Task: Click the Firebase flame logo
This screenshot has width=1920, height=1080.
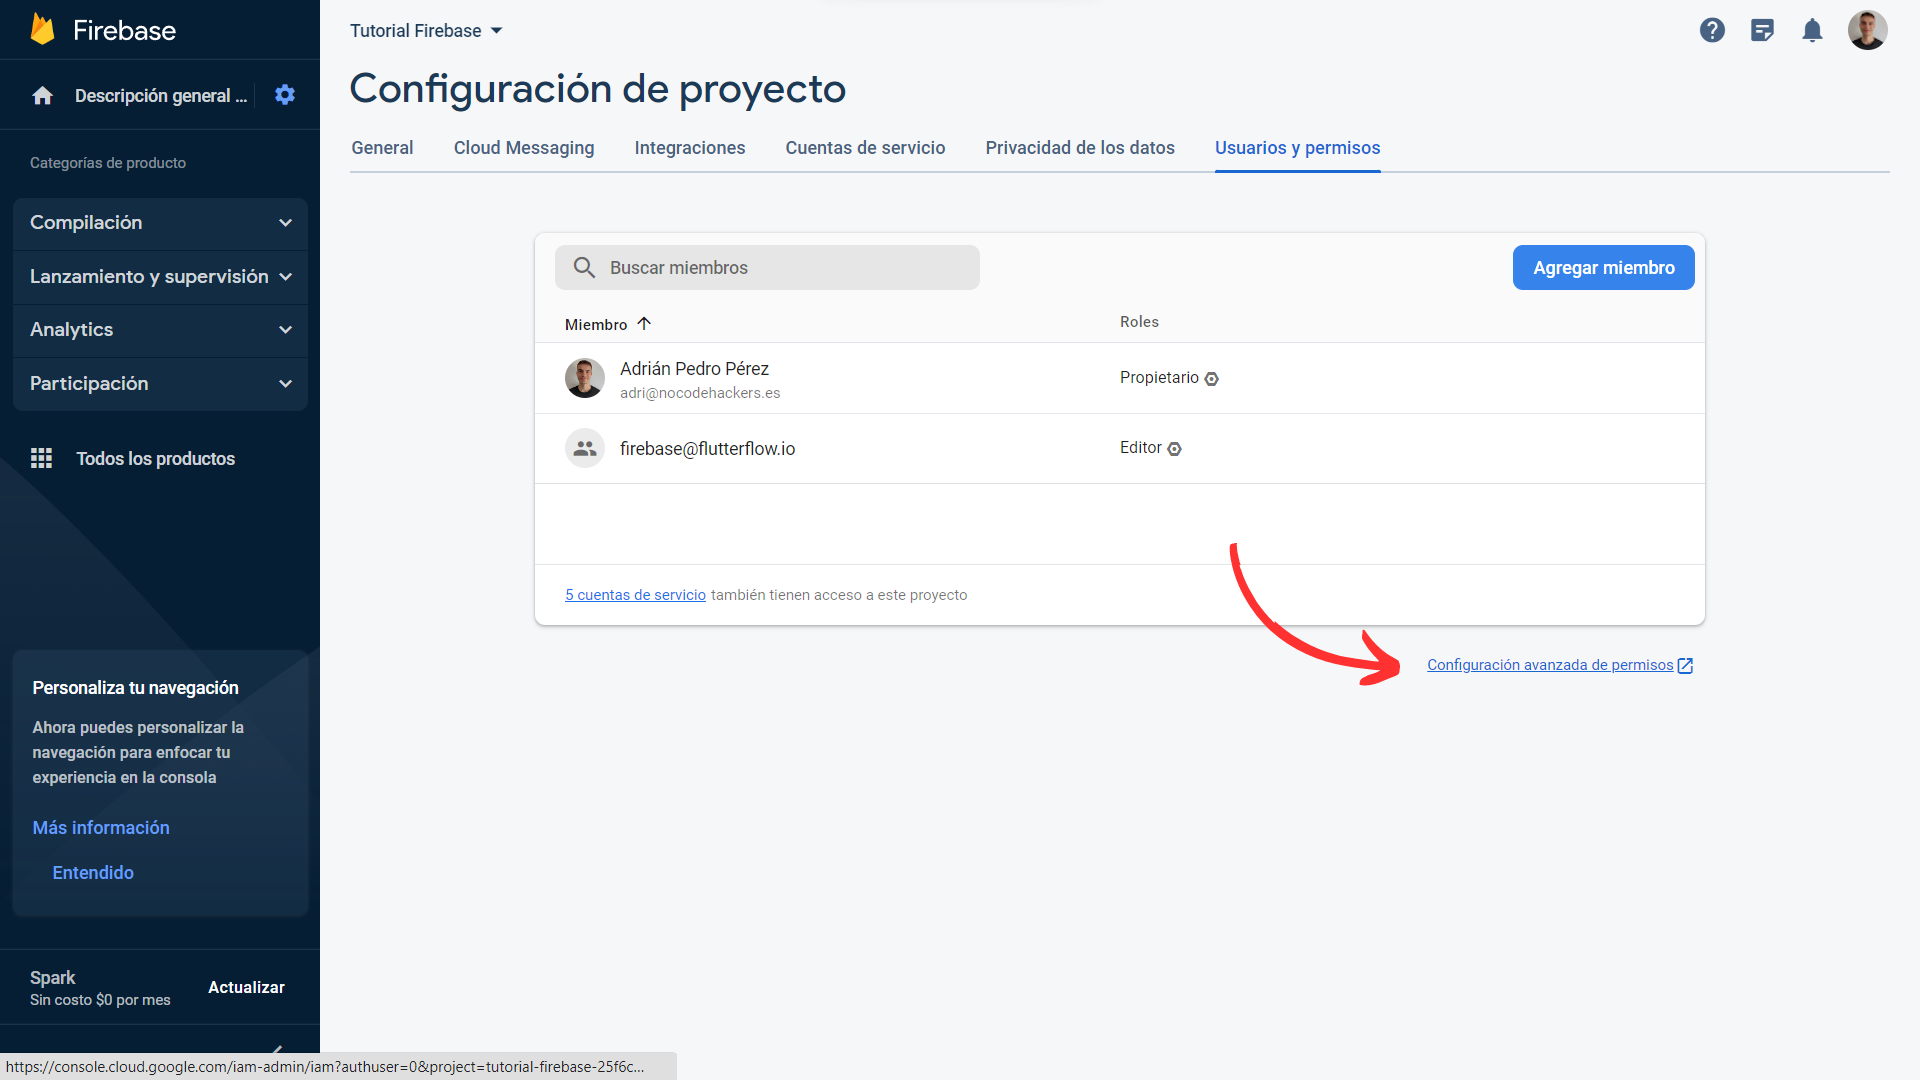Action: (x=42, y=29)
